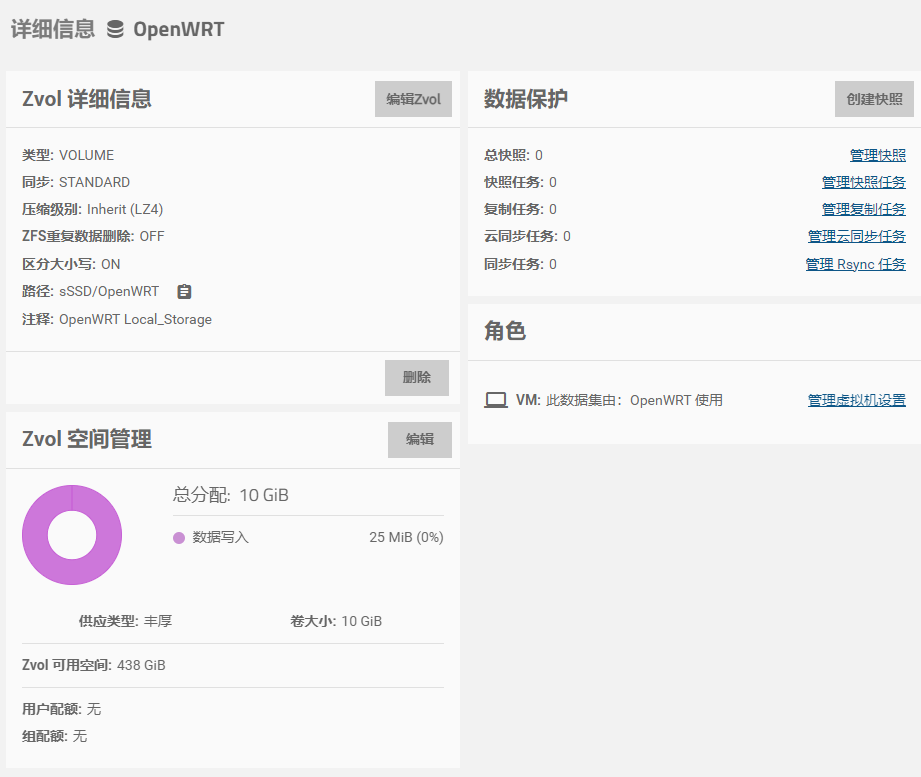
Task: Click the purple 数据写入 legend dot
Action: tap(178, 537)
